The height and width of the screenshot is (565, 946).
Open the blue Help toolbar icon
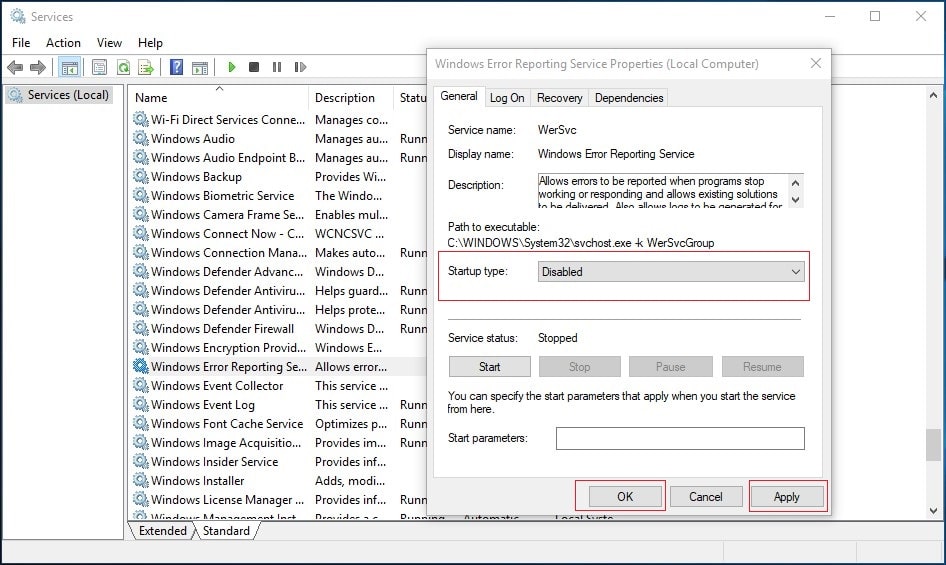click(176, 67)
